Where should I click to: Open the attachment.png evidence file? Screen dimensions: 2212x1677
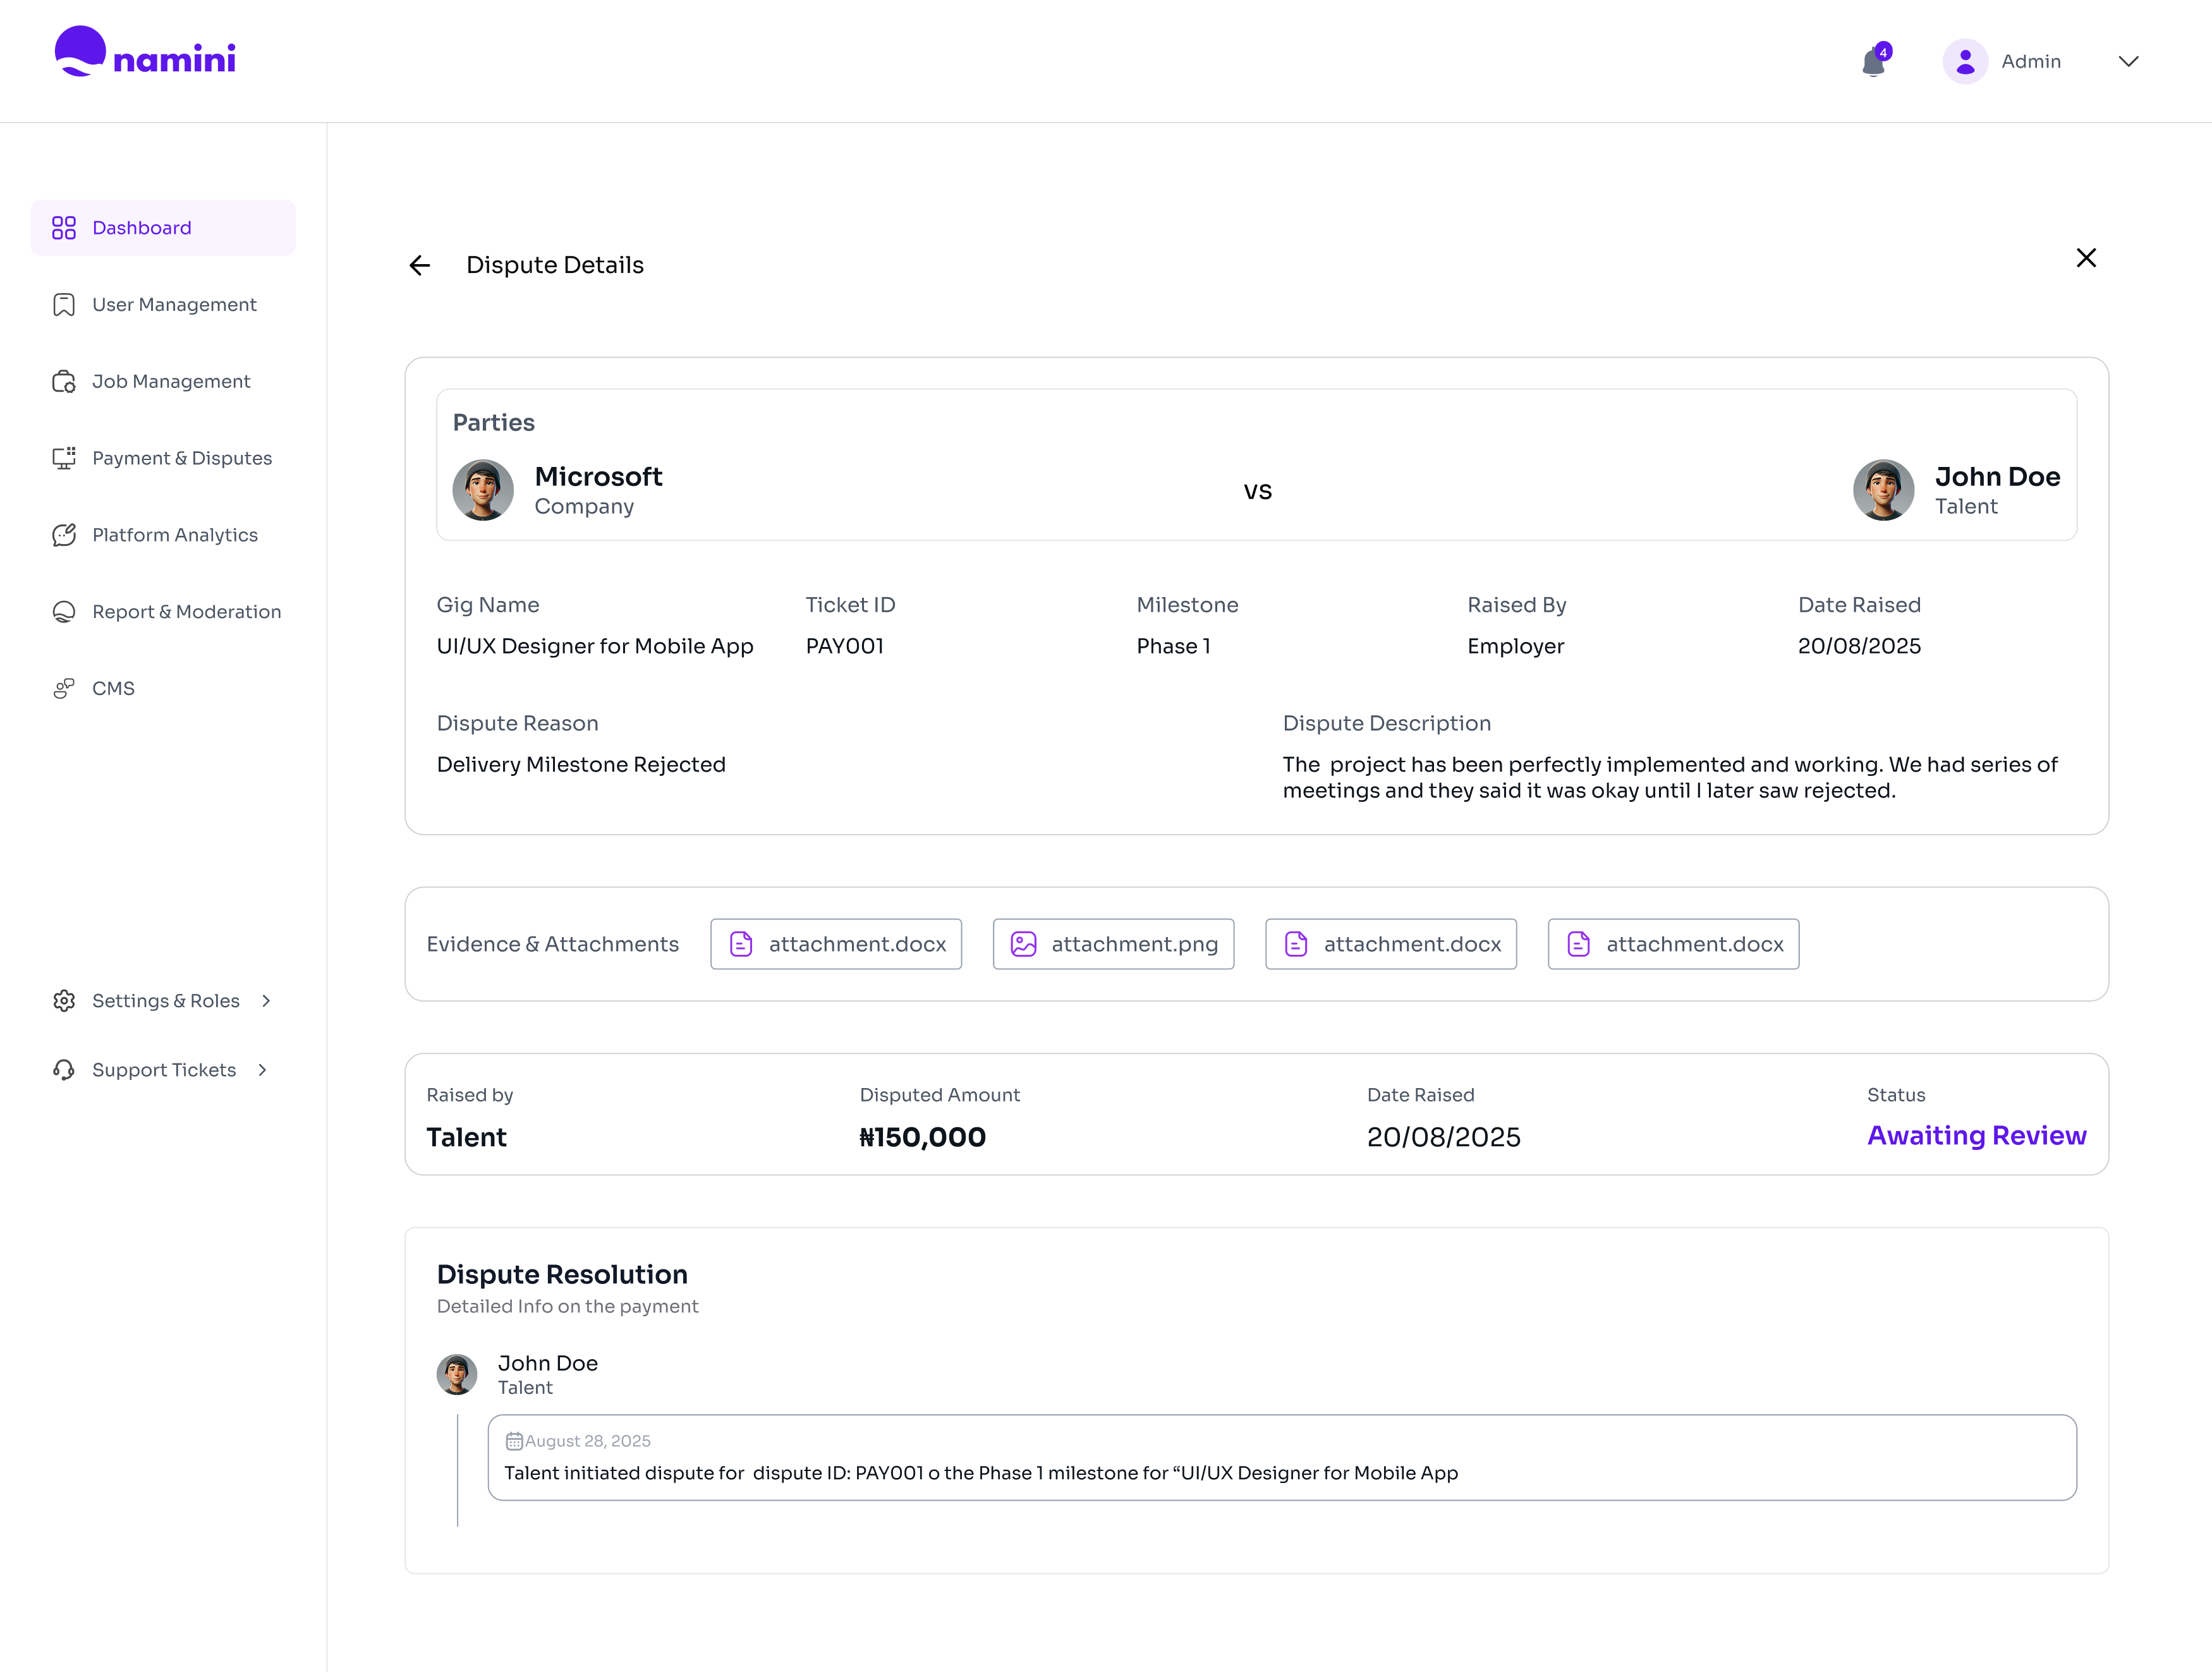tap(1113, 944)
